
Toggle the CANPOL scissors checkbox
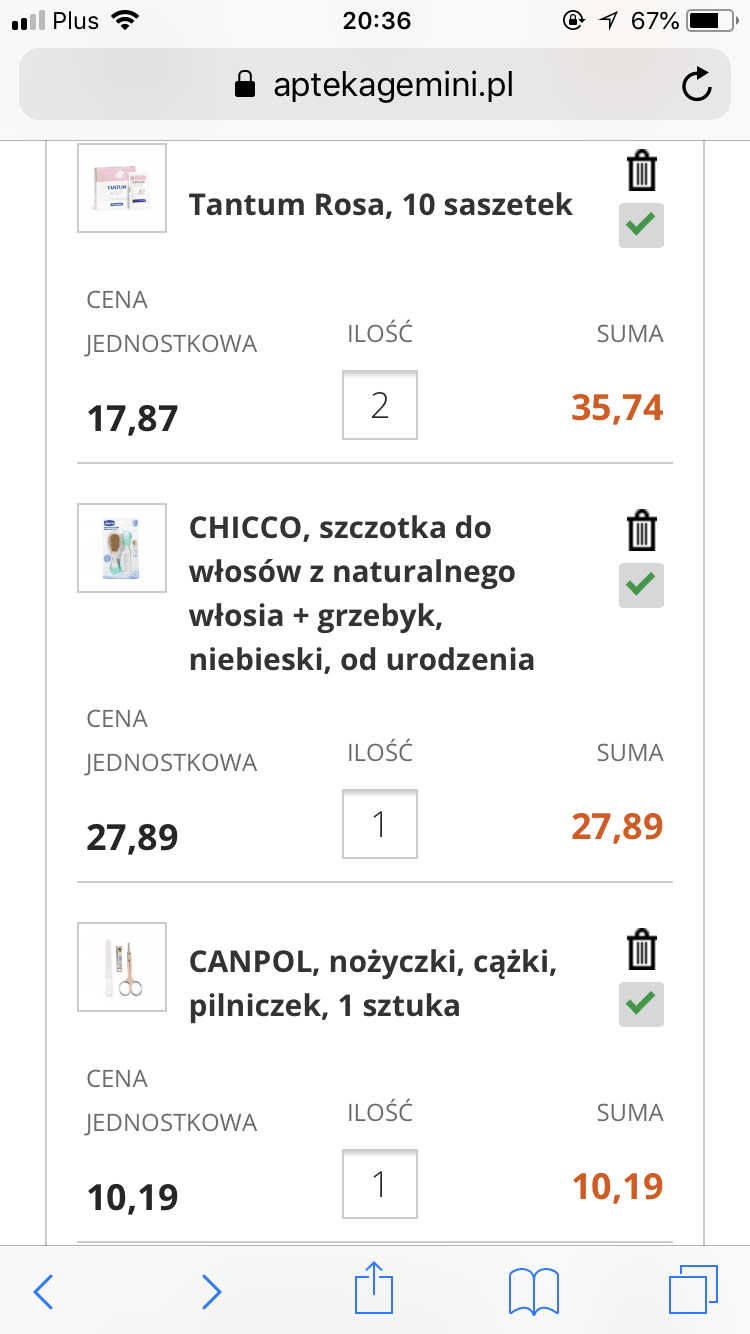(x=641, y=1004)
